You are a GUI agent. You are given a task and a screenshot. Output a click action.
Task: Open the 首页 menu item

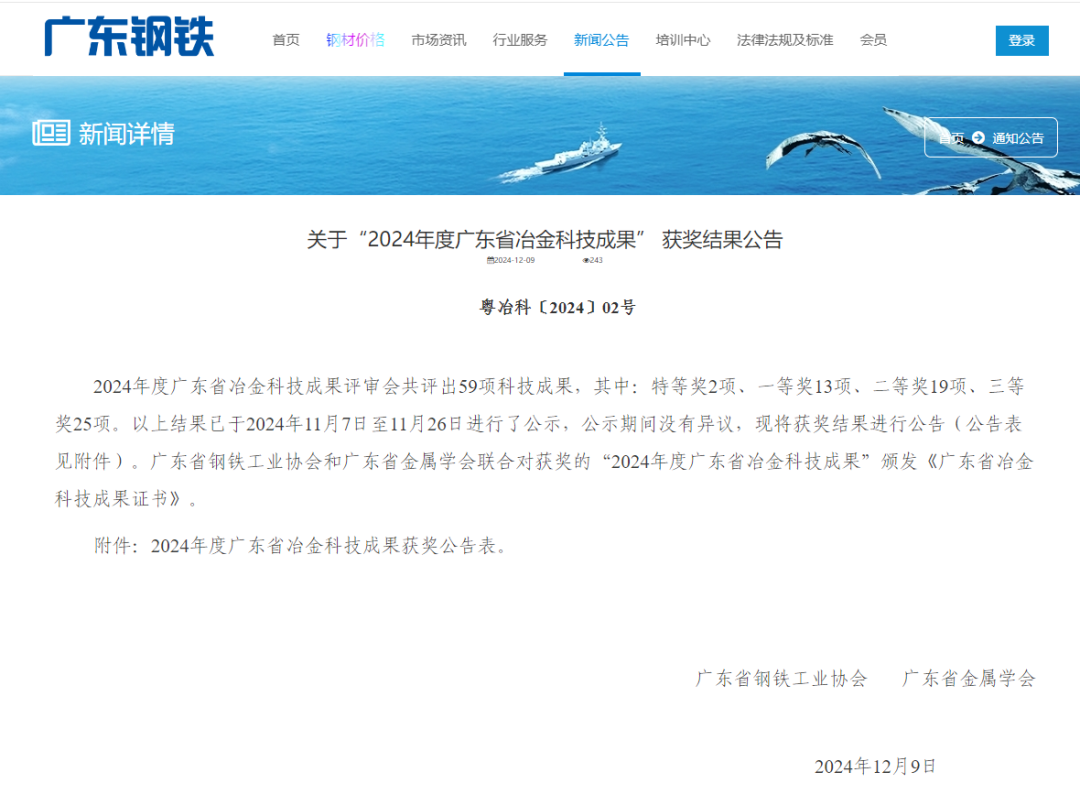pyautogui.click(x=284, y=40)
